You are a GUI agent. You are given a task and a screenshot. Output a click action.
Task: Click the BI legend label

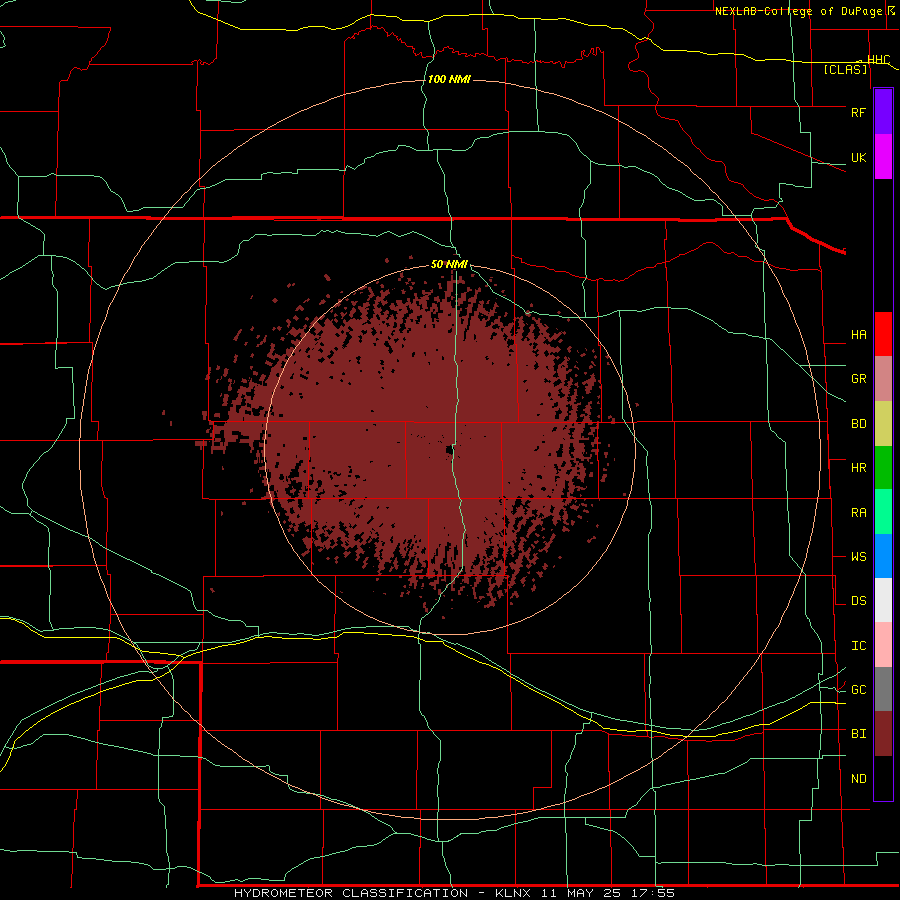[x=858, y=734]
